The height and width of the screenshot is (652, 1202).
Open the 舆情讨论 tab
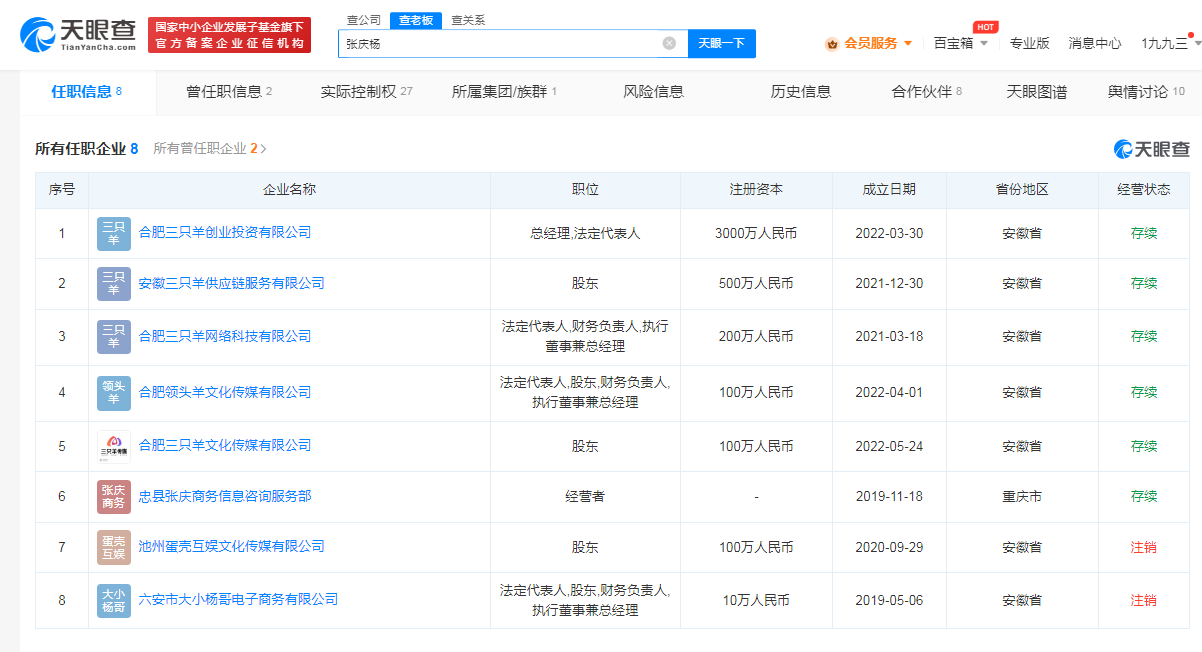click(x=1146, y=92)
